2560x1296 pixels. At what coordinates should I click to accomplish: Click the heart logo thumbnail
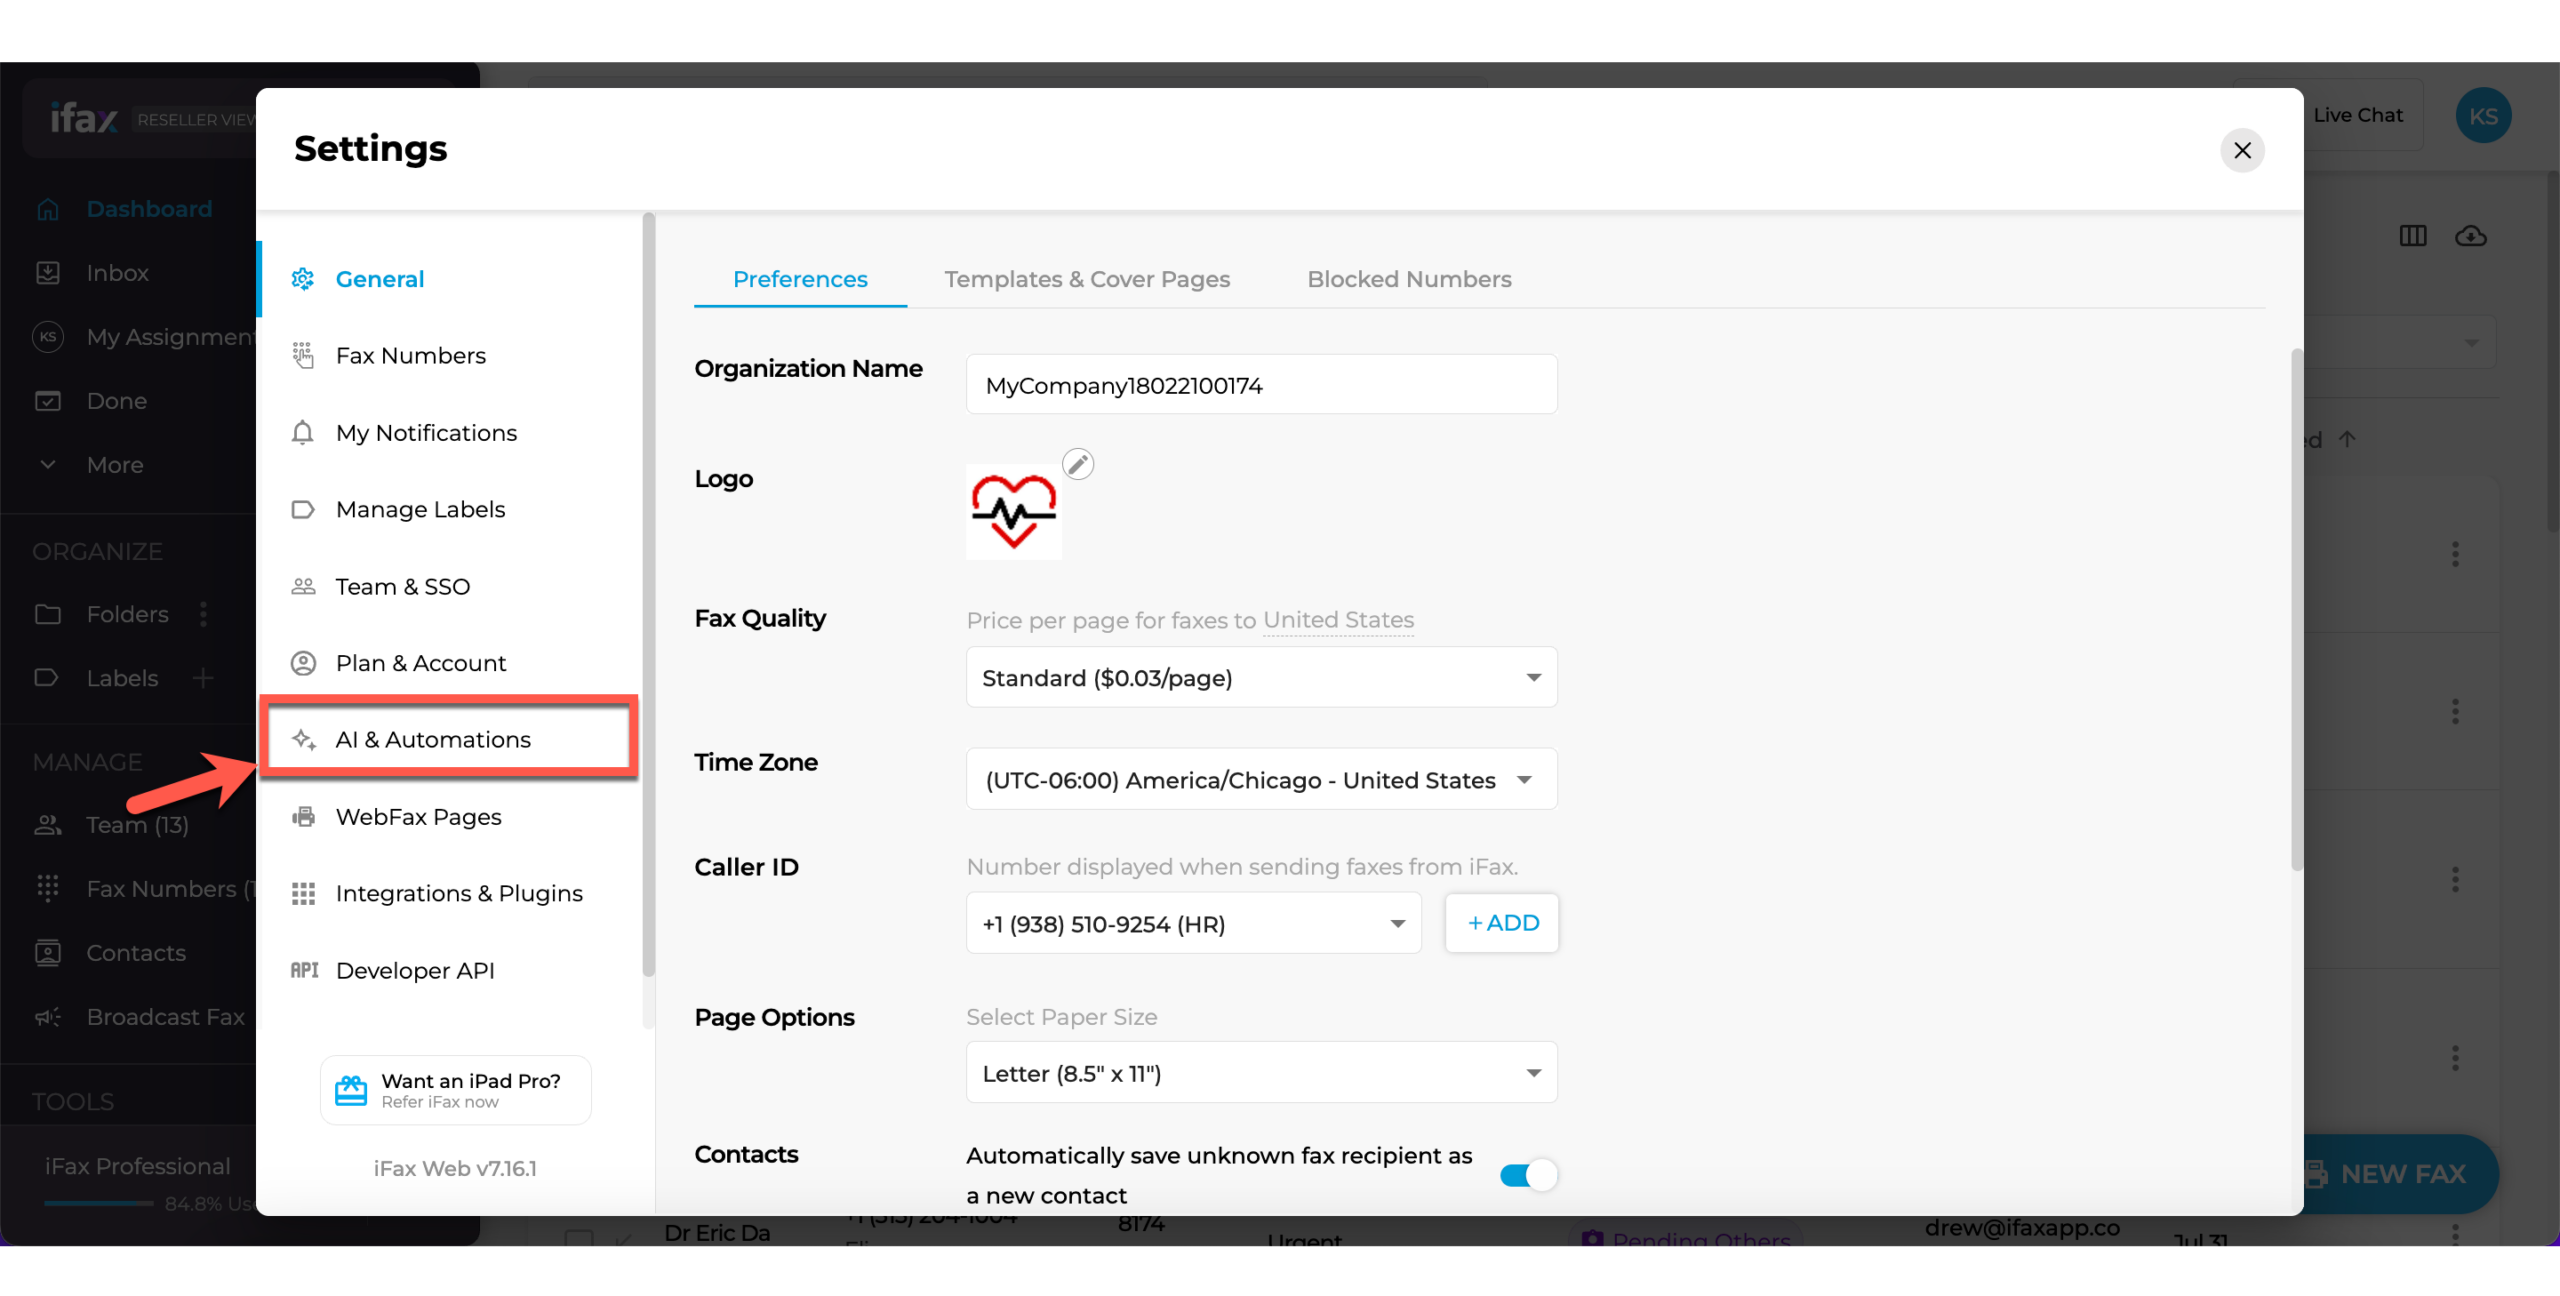click(x=1013, y=511)
